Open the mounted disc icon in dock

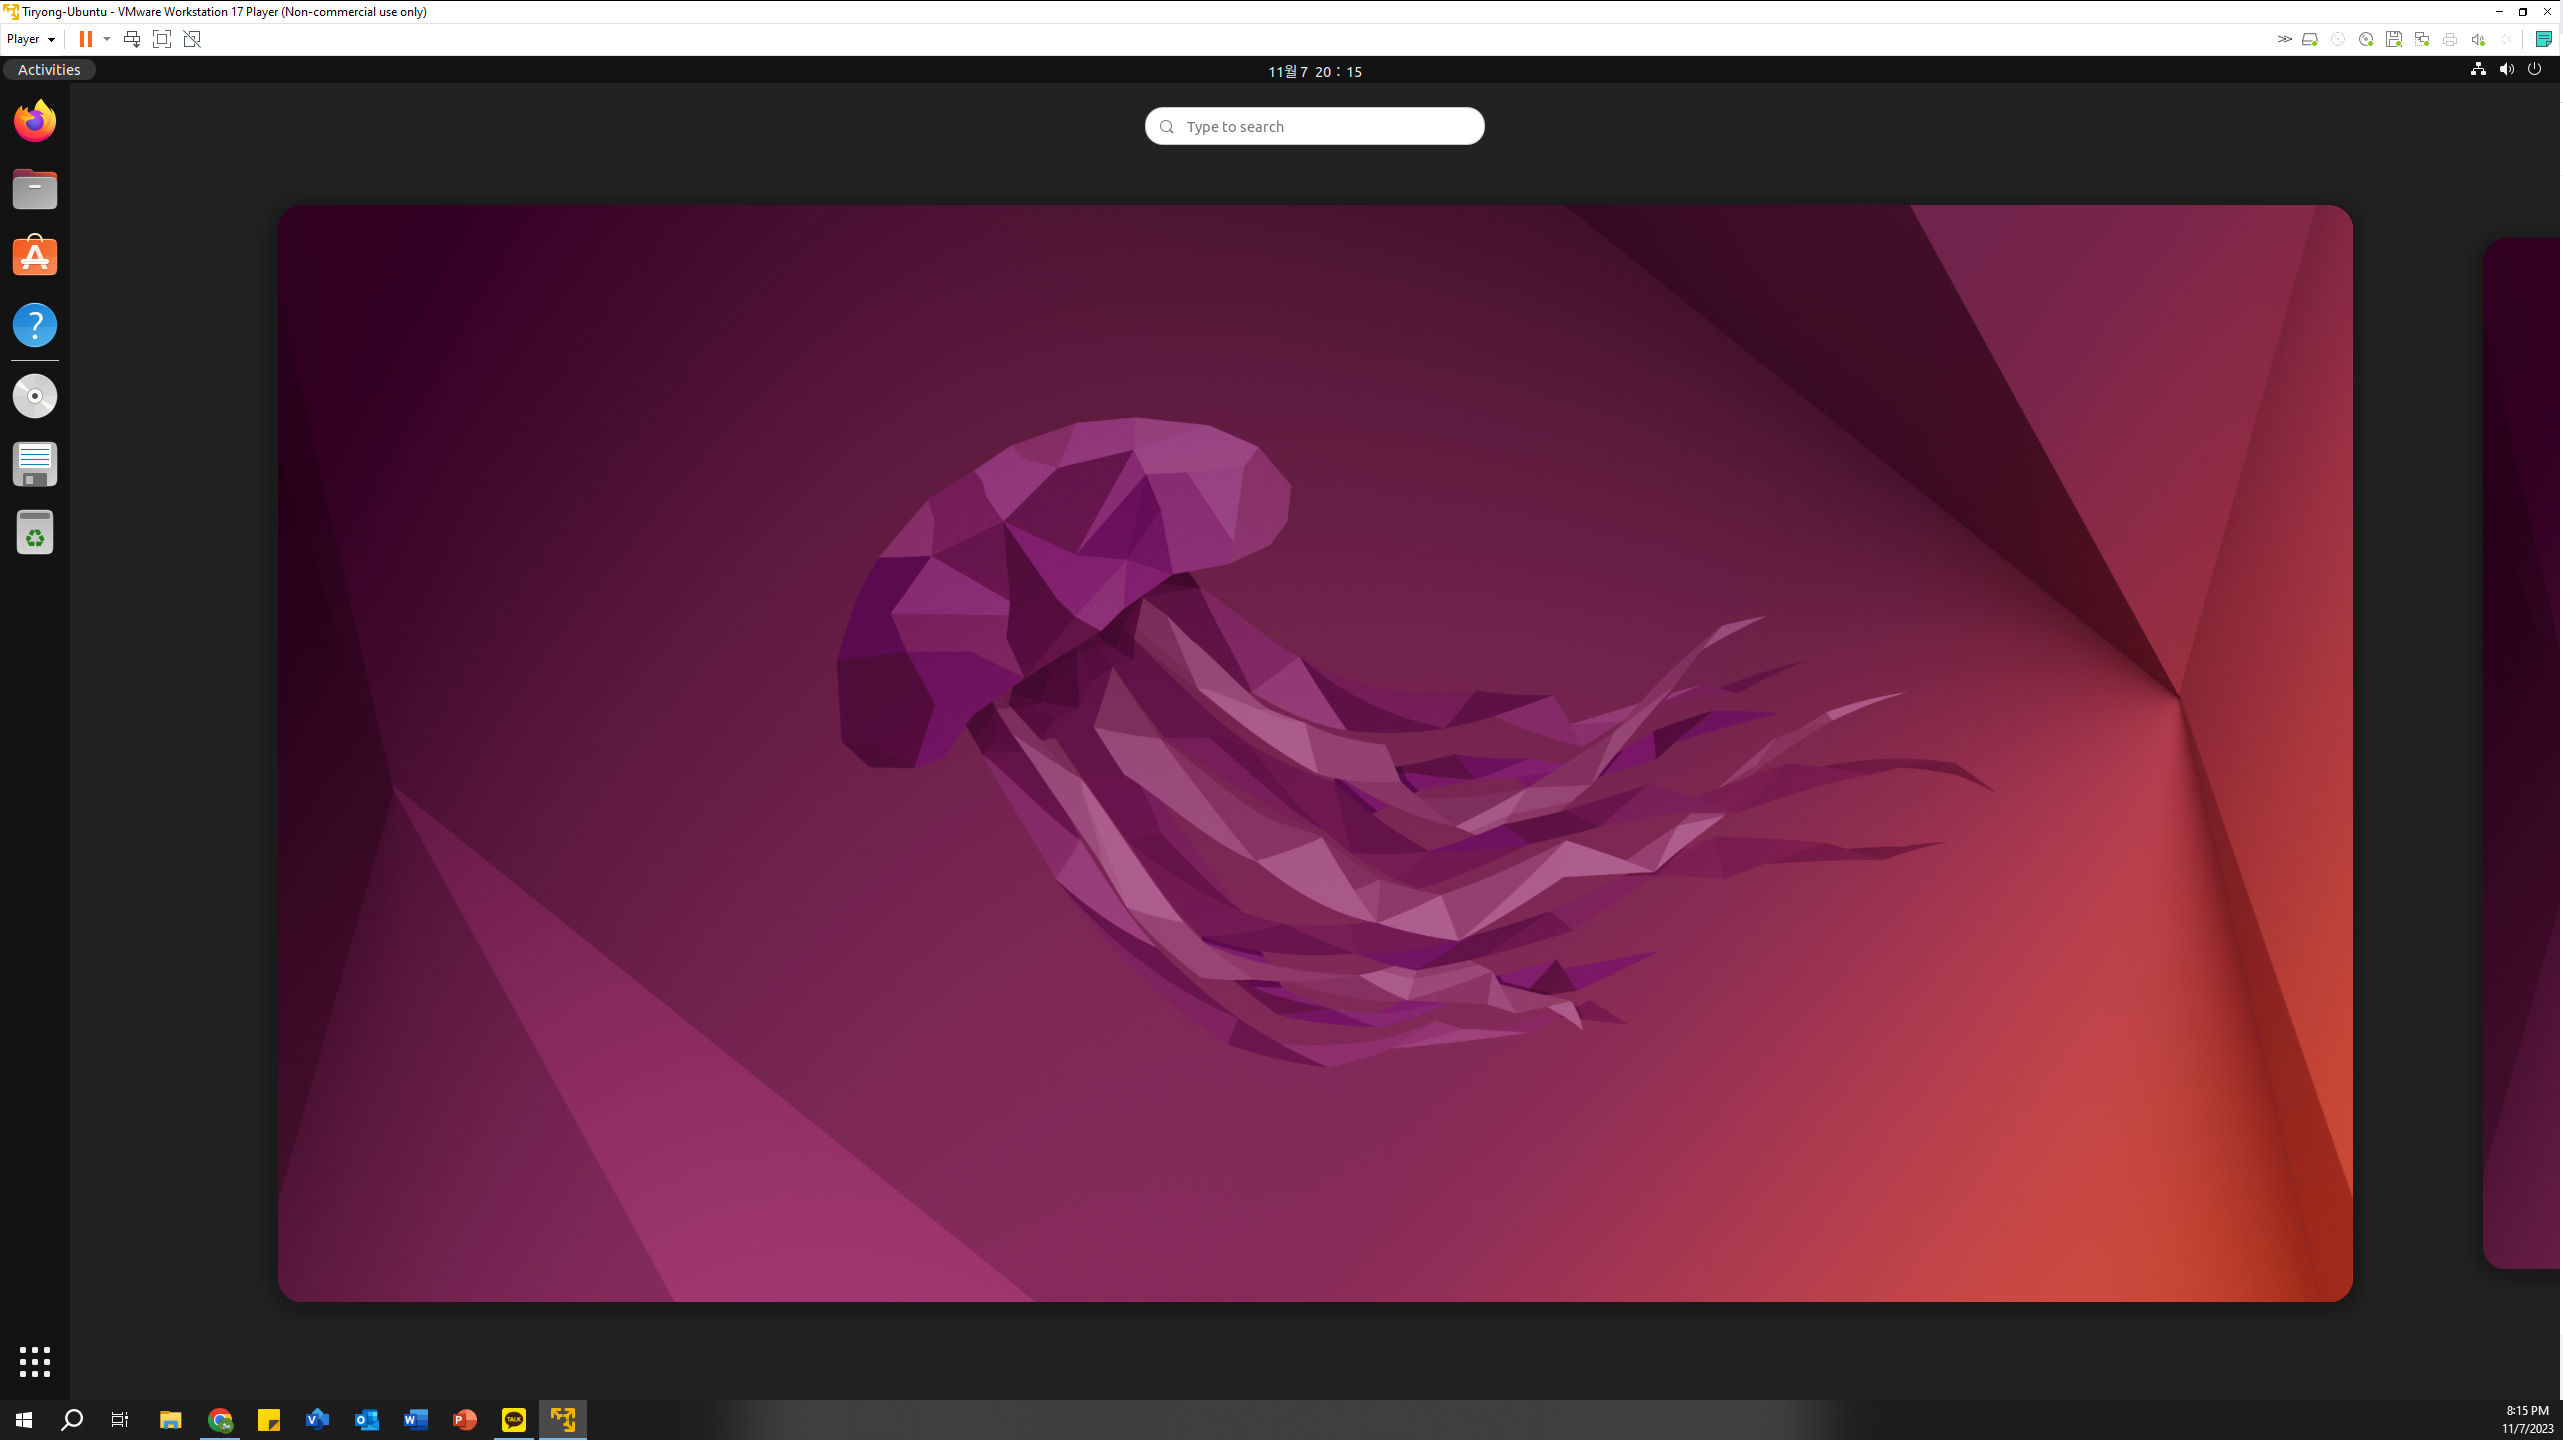tap(35, 396)
